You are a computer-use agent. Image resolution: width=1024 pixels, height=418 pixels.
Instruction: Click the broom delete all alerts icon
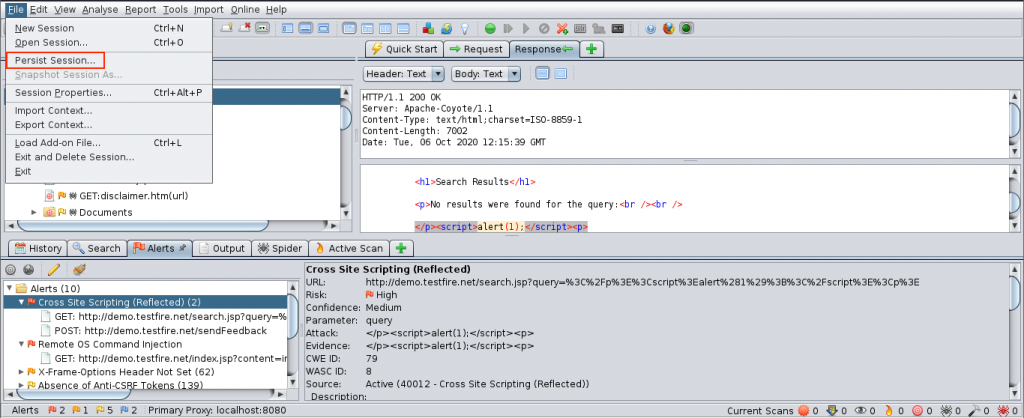(79, 269)
